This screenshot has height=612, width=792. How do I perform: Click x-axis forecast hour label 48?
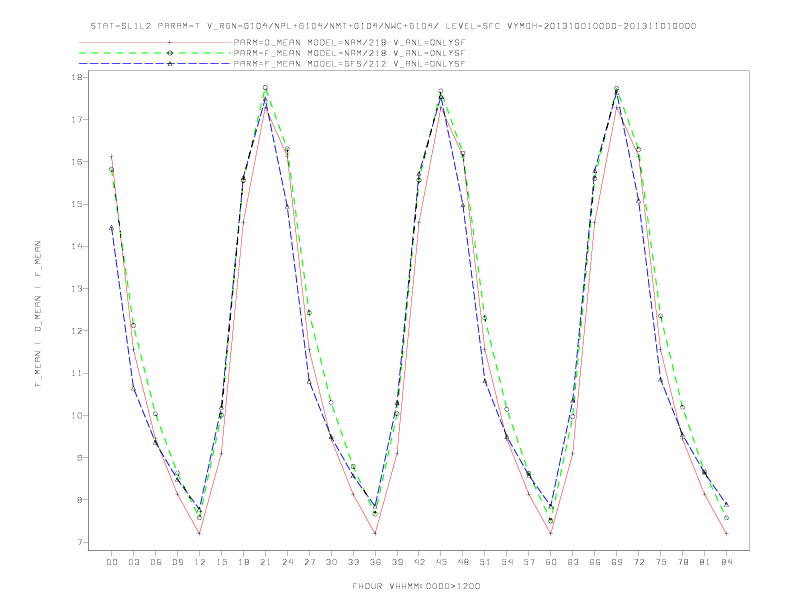tap(463, 562)
